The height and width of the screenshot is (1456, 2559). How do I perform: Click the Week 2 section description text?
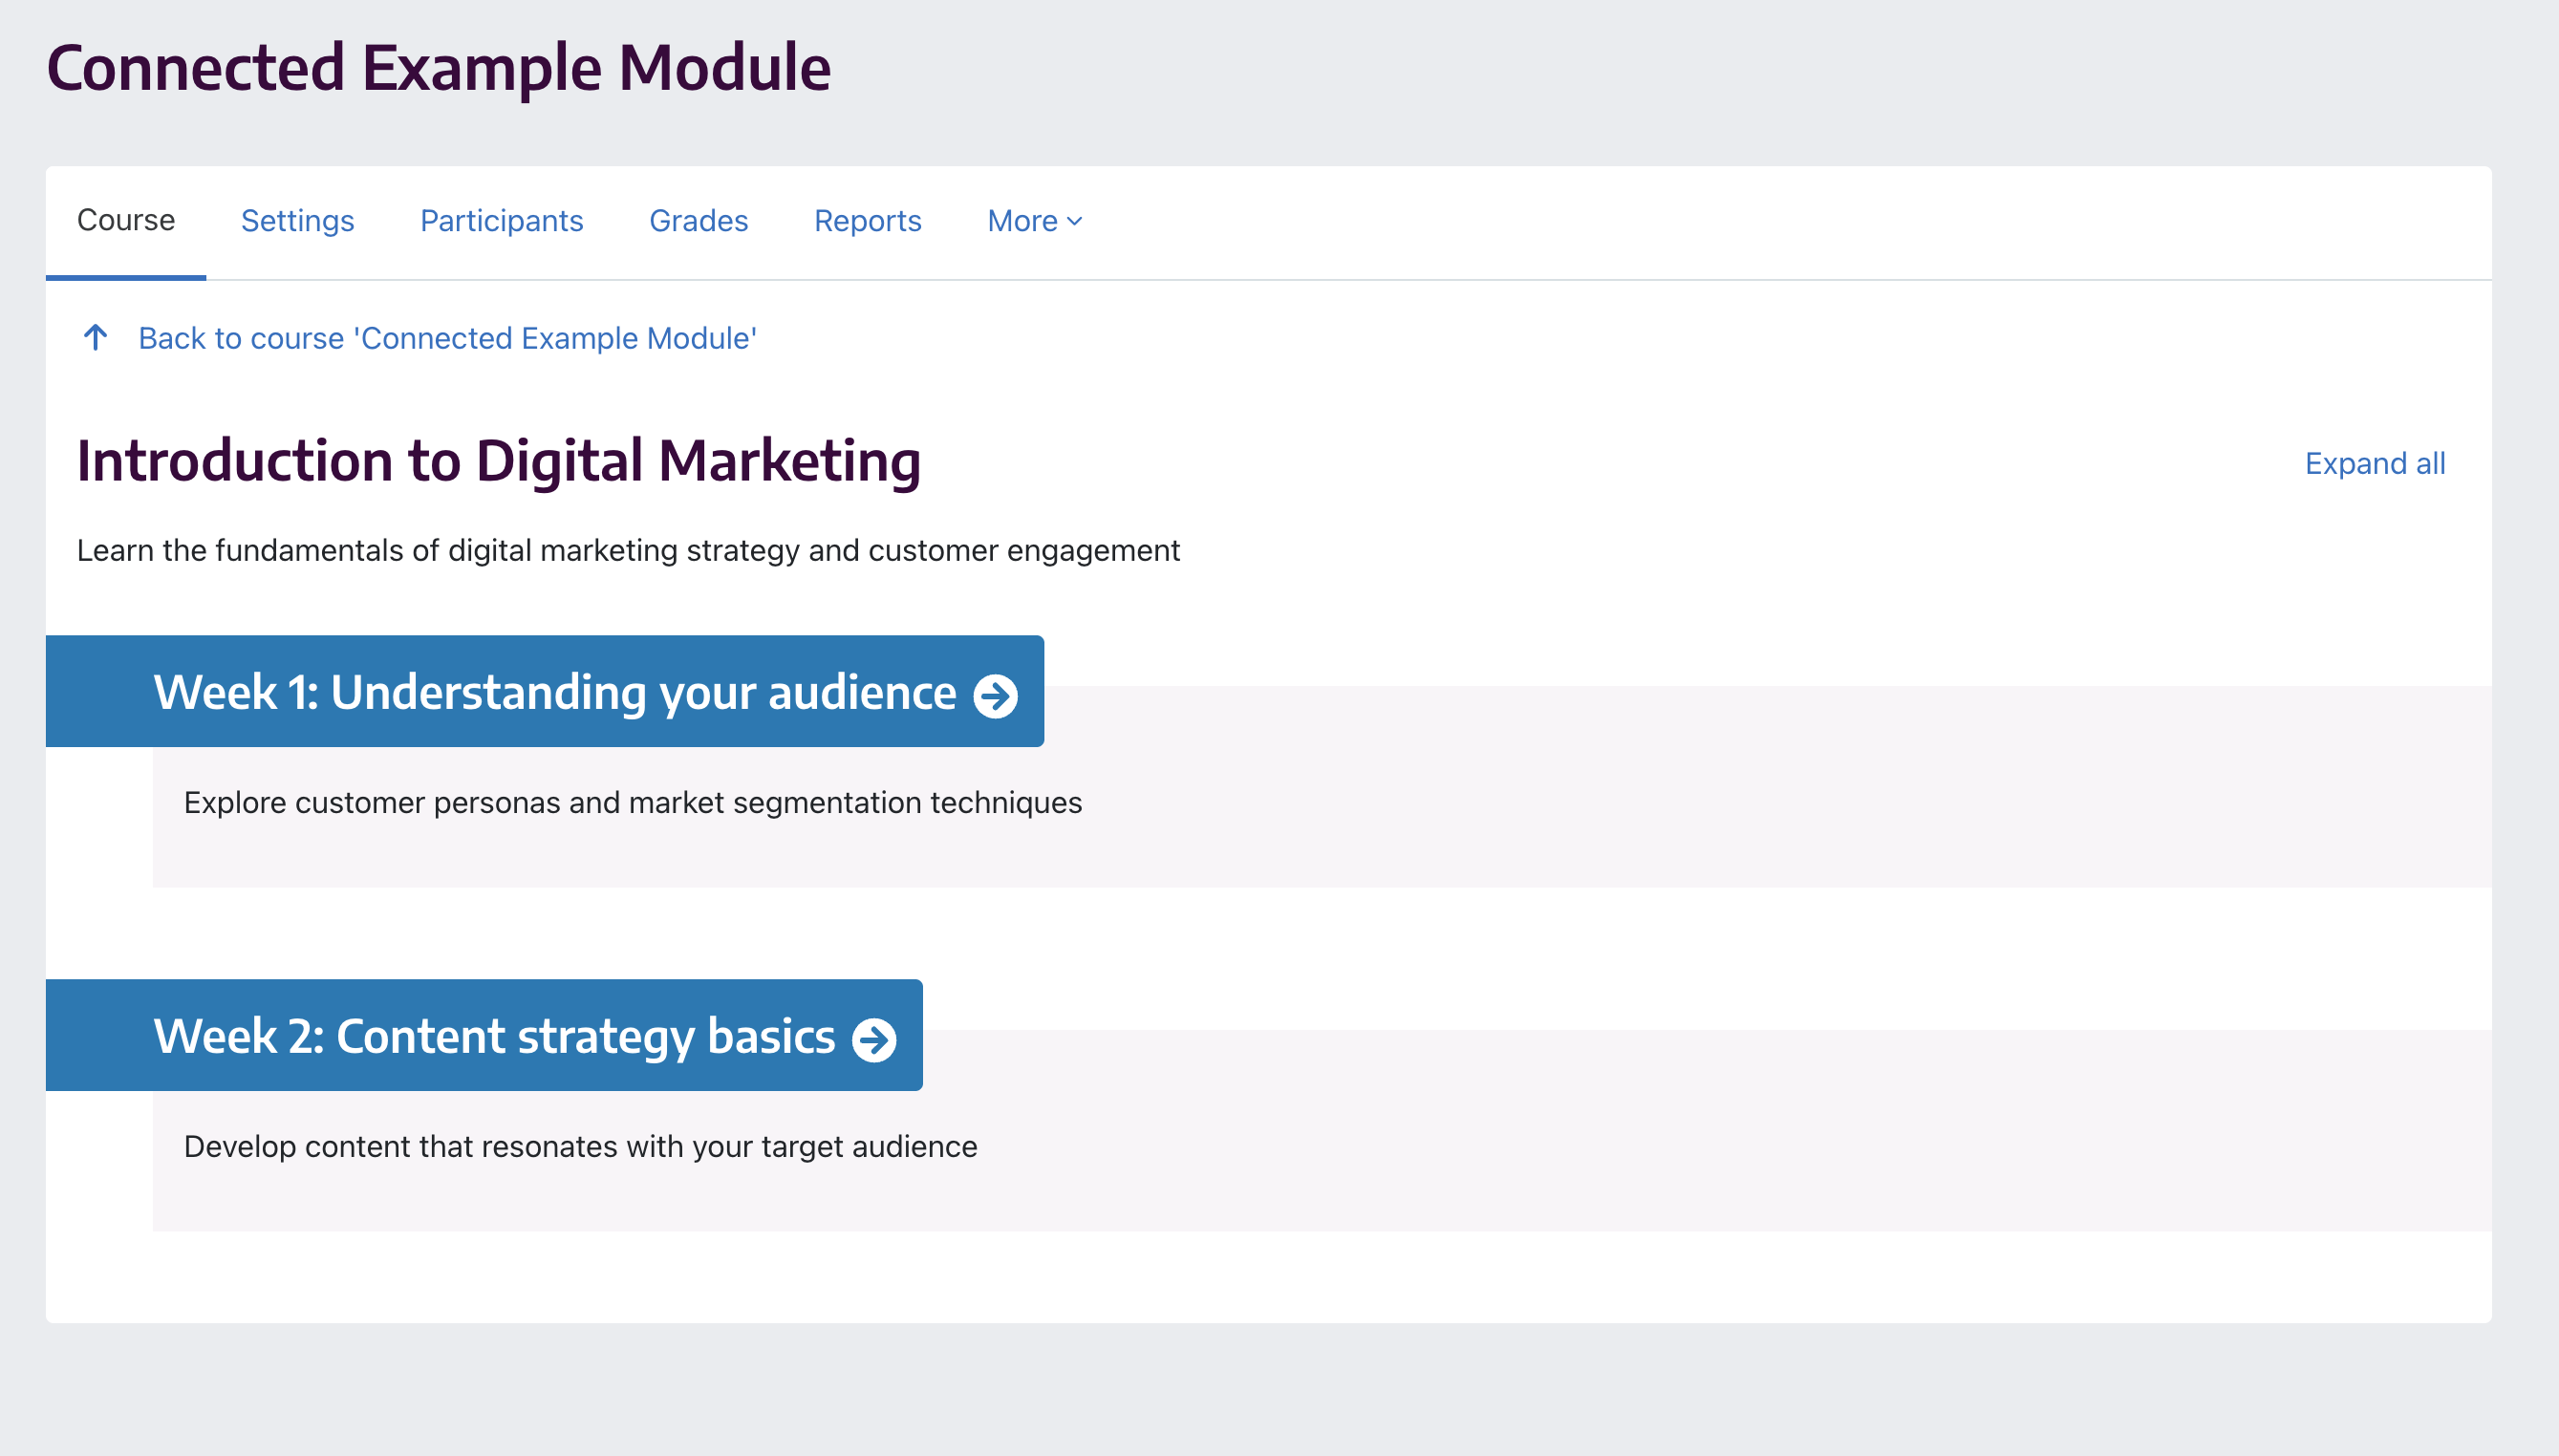(579, 1147)
